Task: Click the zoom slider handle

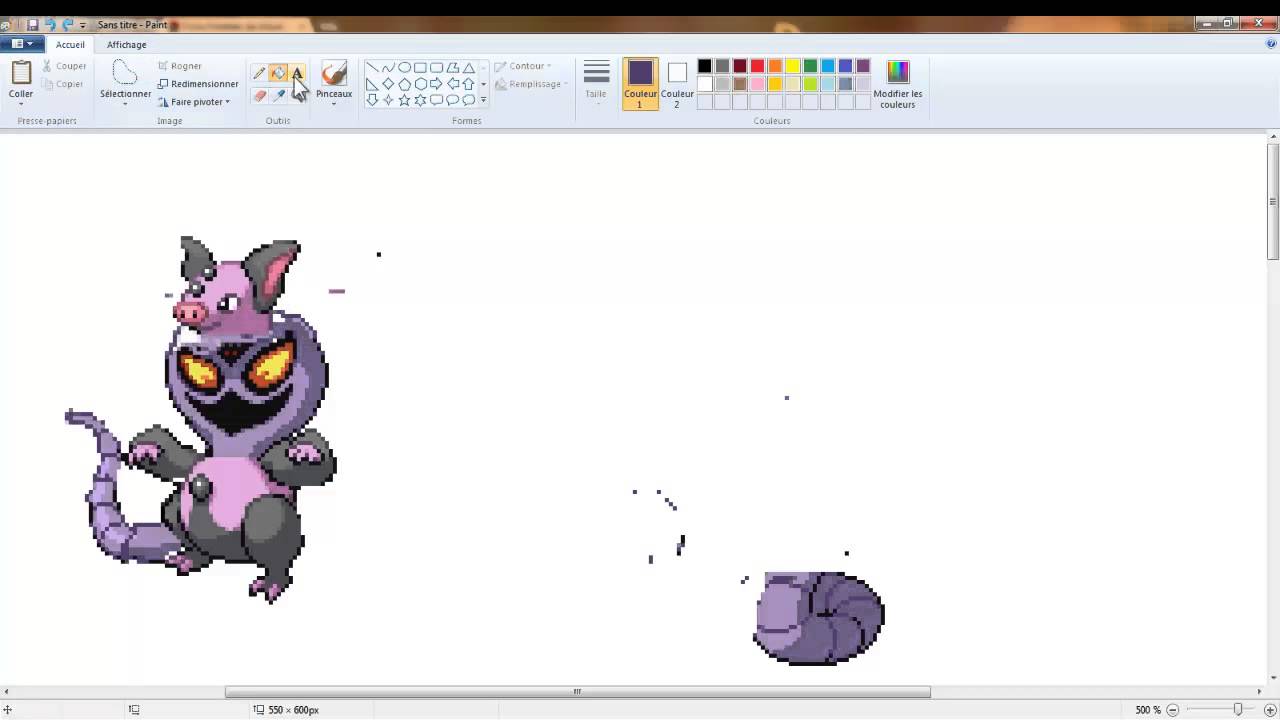Action: (1238, 710)
